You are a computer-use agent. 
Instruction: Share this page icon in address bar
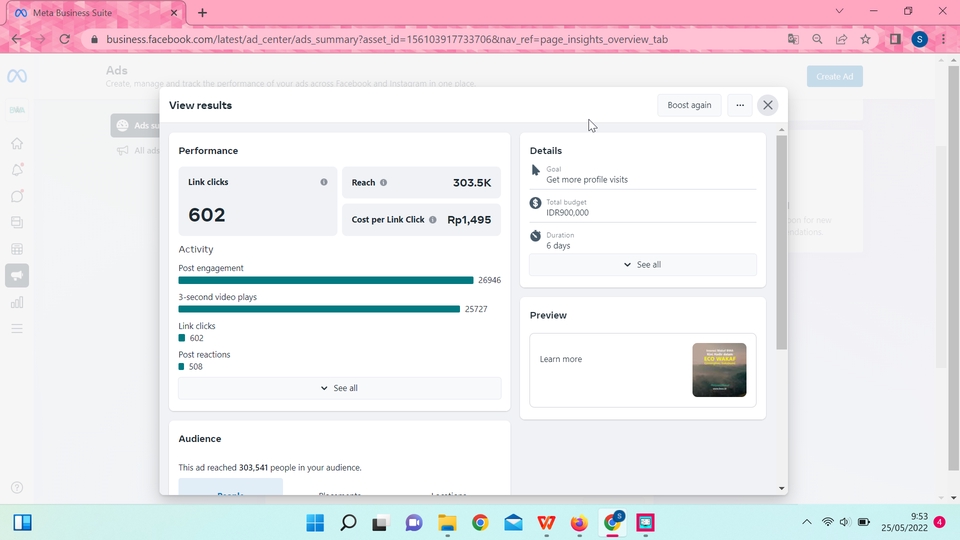(x=841, y=39)
